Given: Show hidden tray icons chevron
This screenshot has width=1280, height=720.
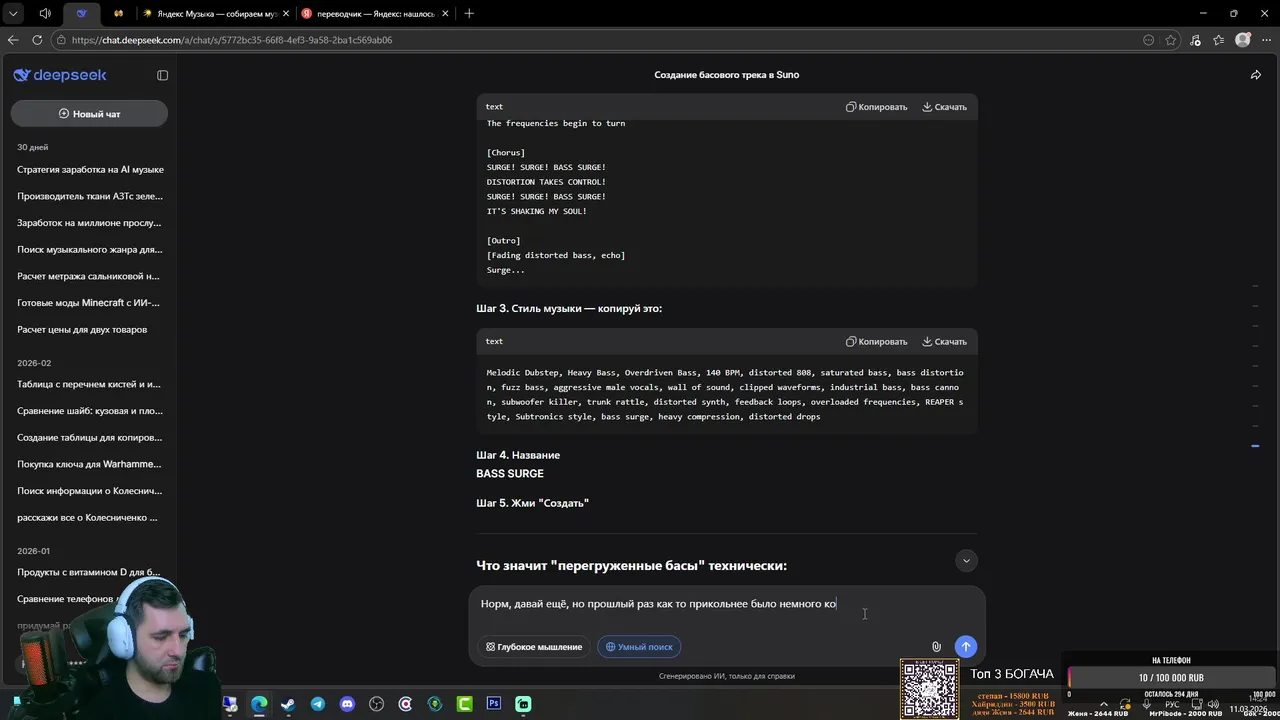Looking at the screenshot, I should click(1104, 704).
